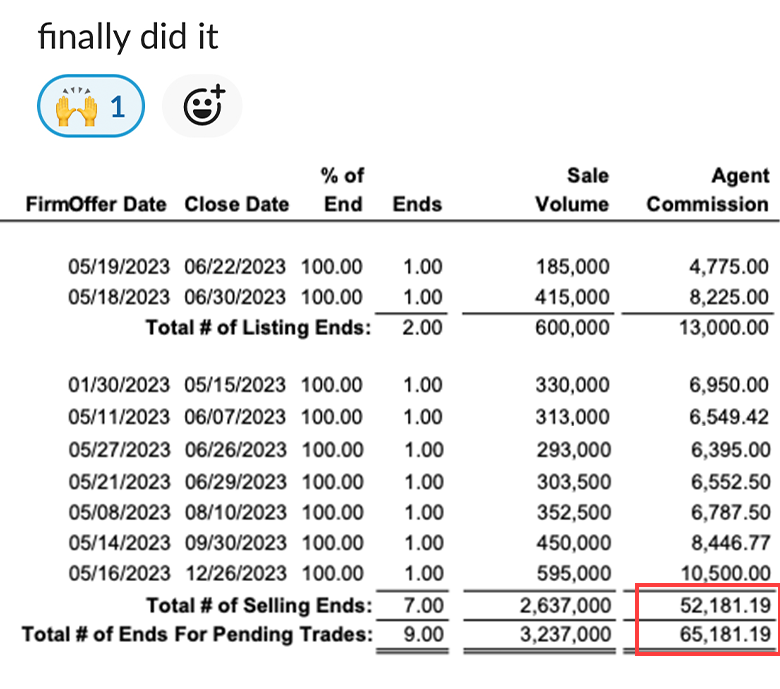This screenshot has height=689, width=780.
Task: Click the 3,237,000 total sale volume
Action: click(x=566, y=634)
